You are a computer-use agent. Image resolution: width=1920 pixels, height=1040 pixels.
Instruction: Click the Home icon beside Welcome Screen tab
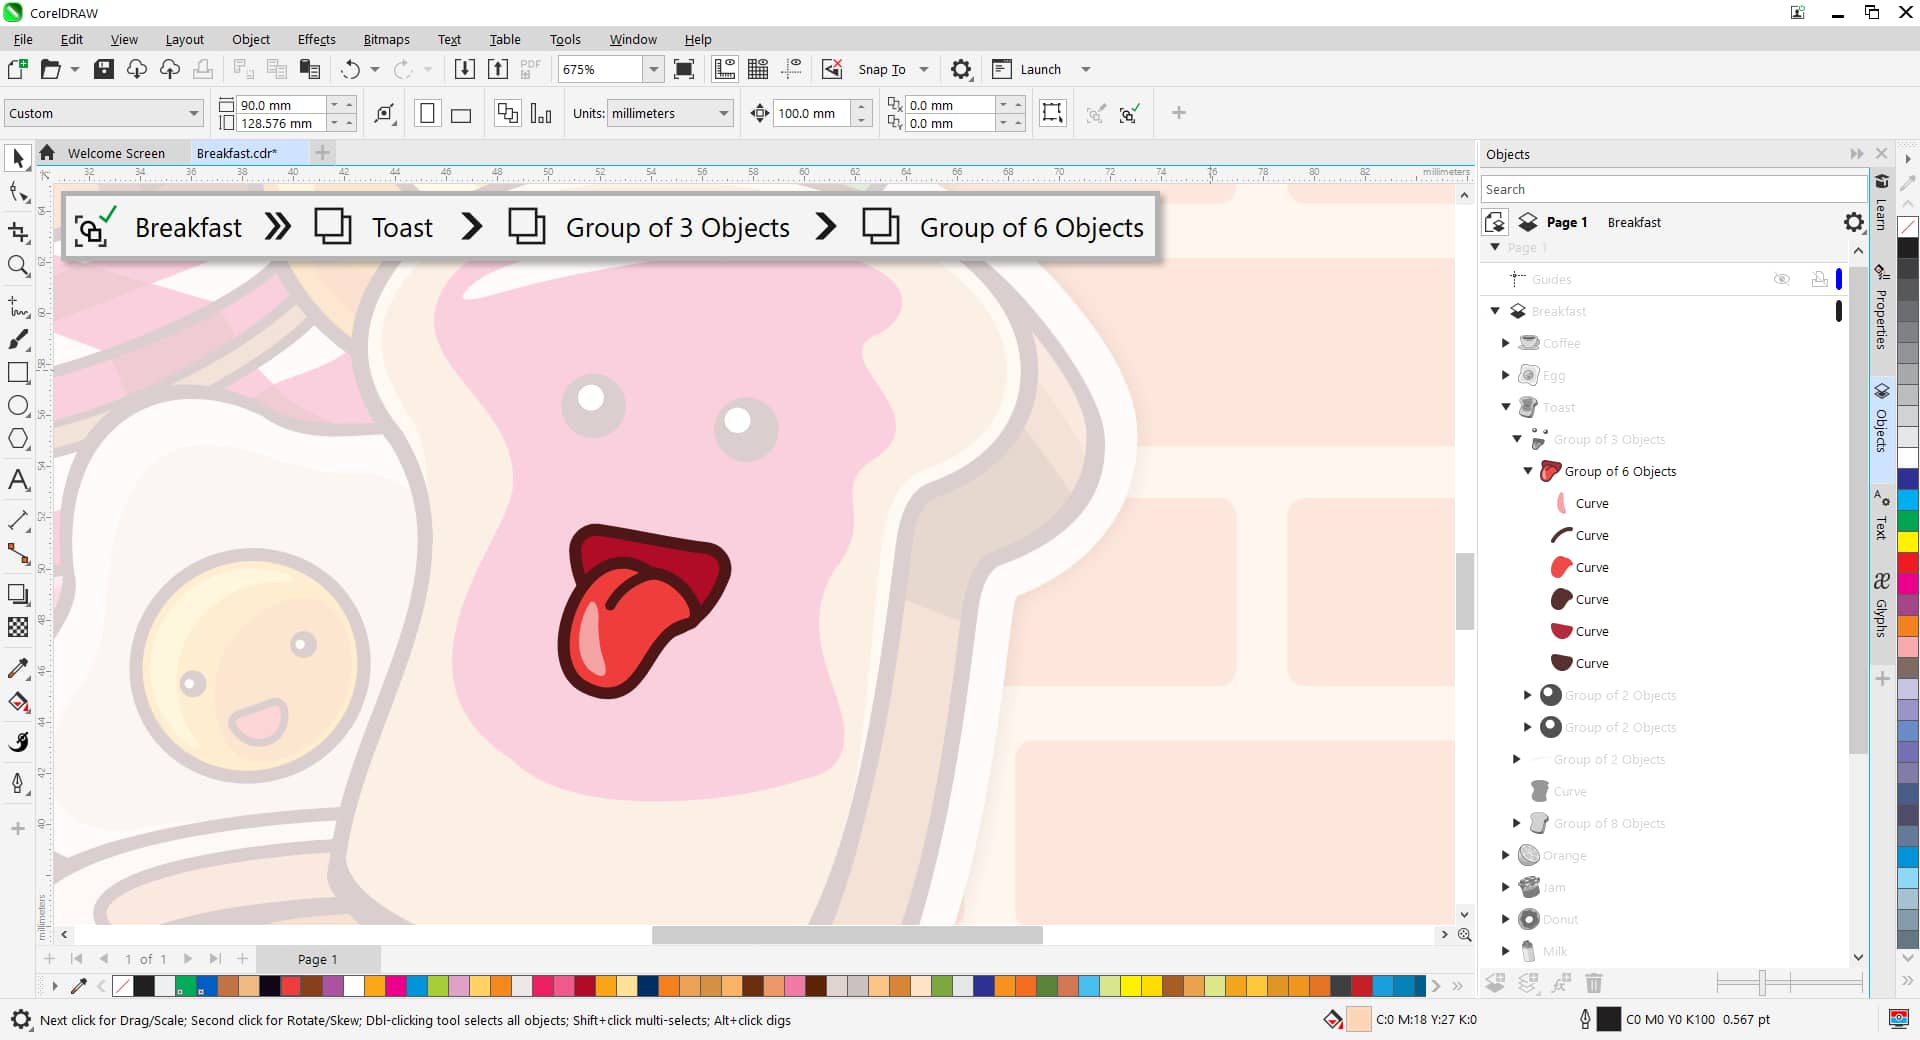pos(47,153)
